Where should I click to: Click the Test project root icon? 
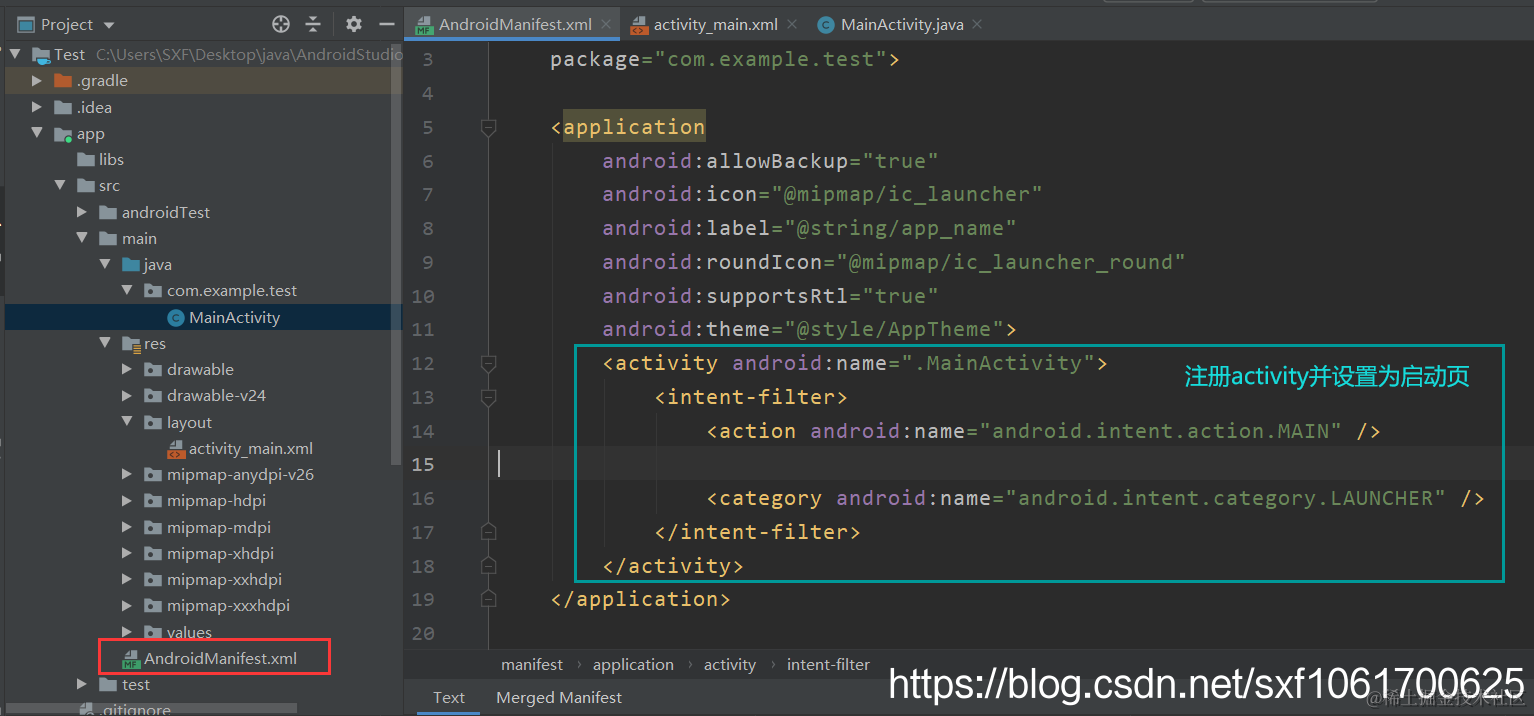(41, 55)
